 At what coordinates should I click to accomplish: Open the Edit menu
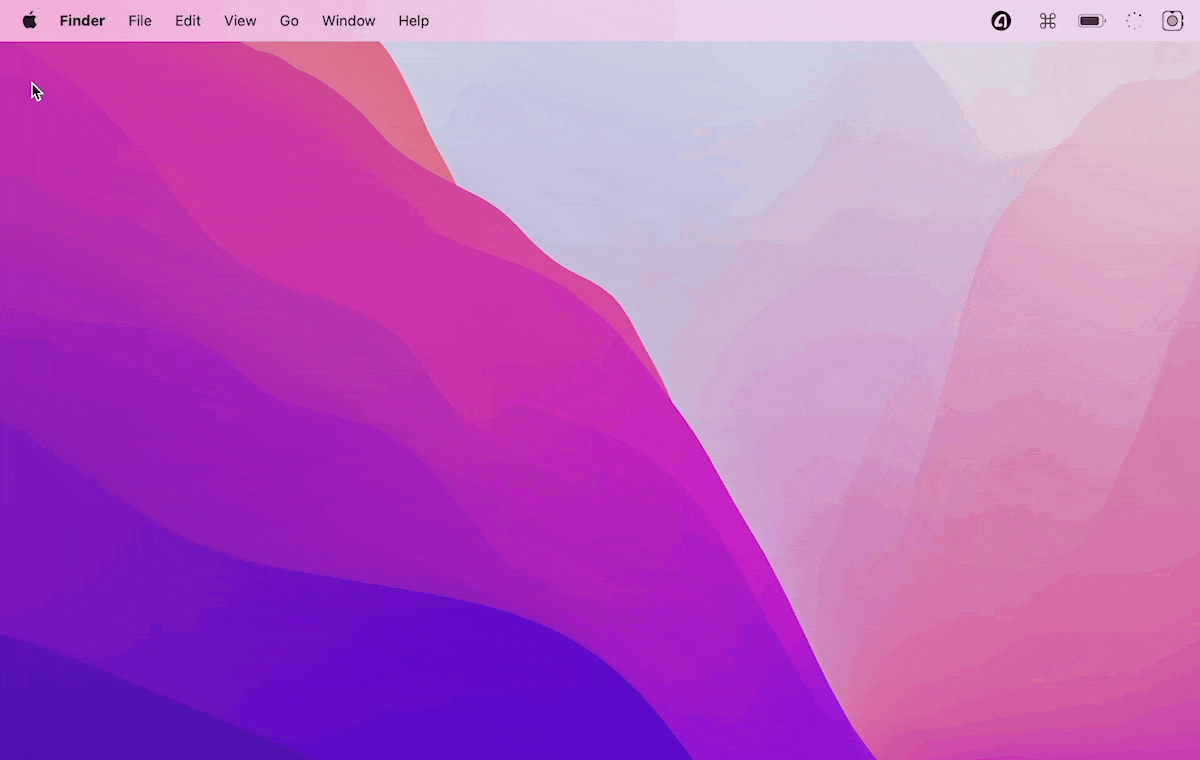pos(188,21)
